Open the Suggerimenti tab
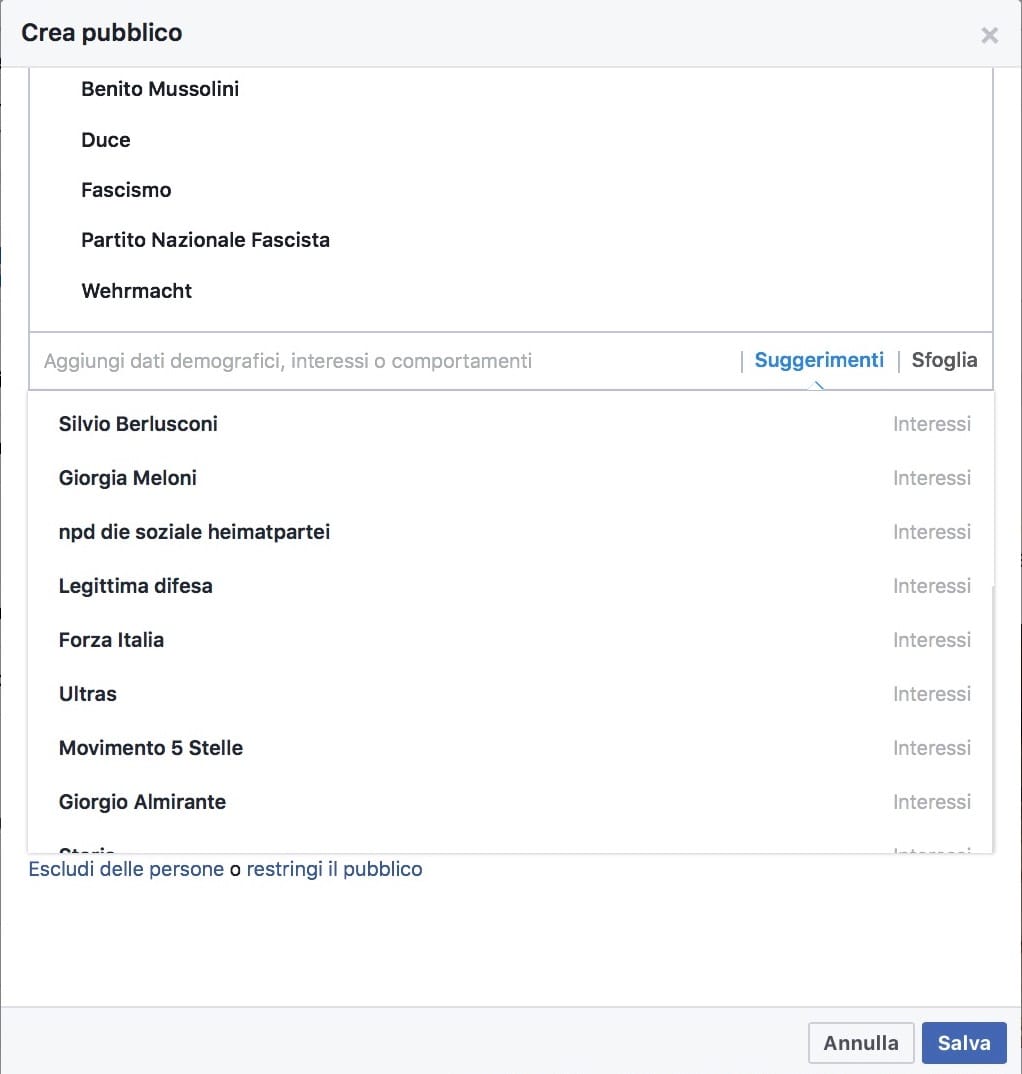The height and width of the screenshot is (1074, 1022). point(819,360)
